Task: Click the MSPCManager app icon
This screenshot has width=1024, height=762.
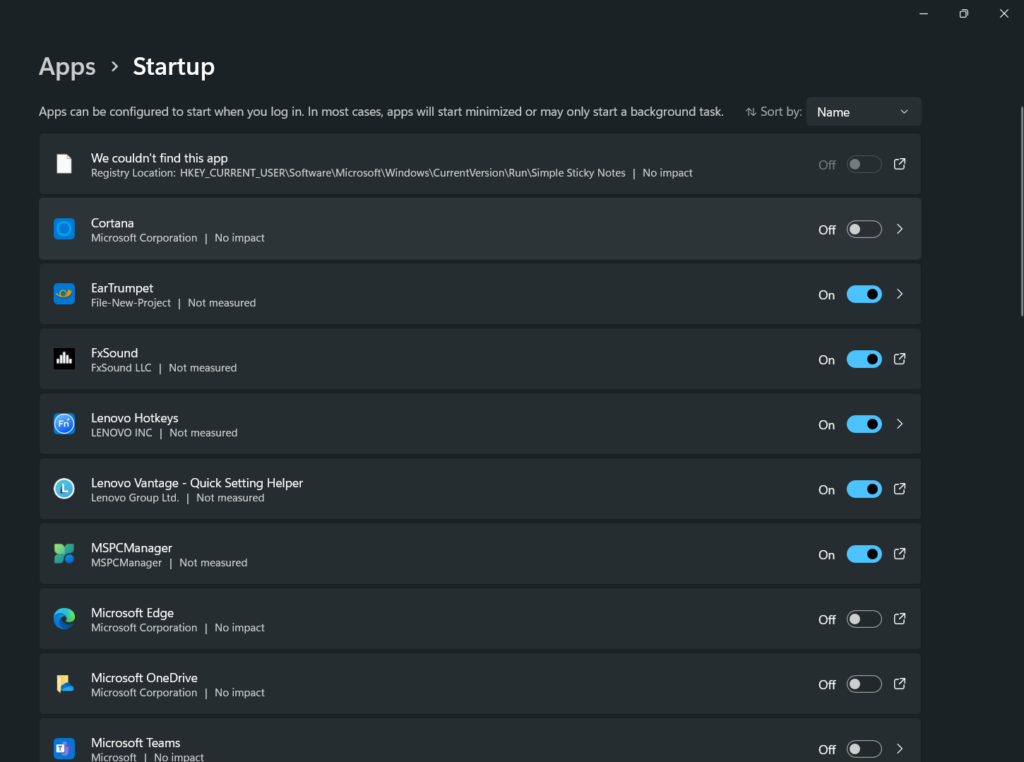Action: (x=64, y=554)
